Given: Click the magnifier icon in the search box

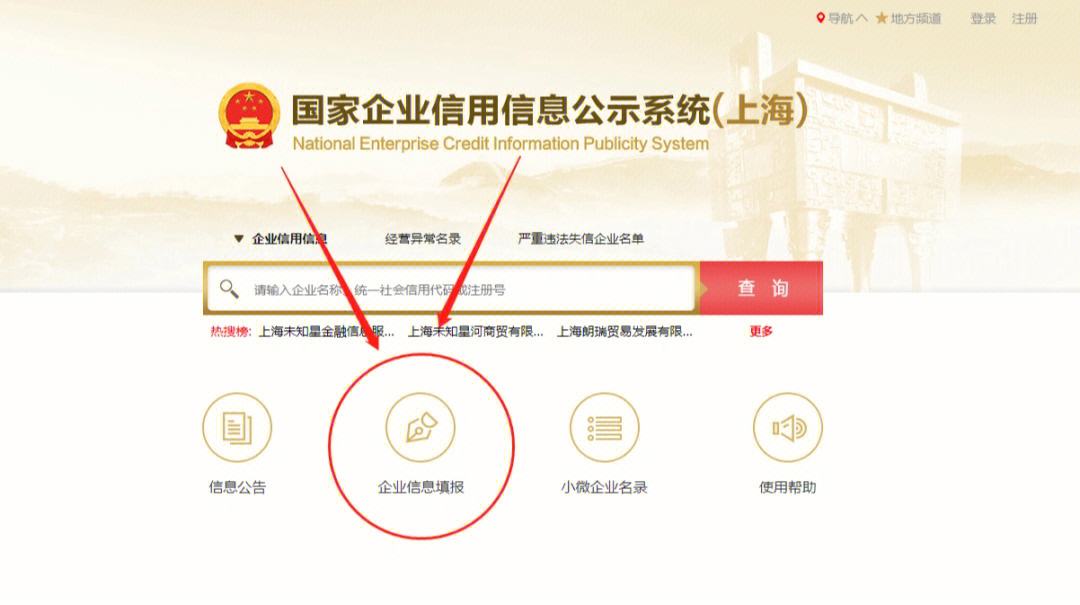Looking at the screenshot, I should click(229, 289).
